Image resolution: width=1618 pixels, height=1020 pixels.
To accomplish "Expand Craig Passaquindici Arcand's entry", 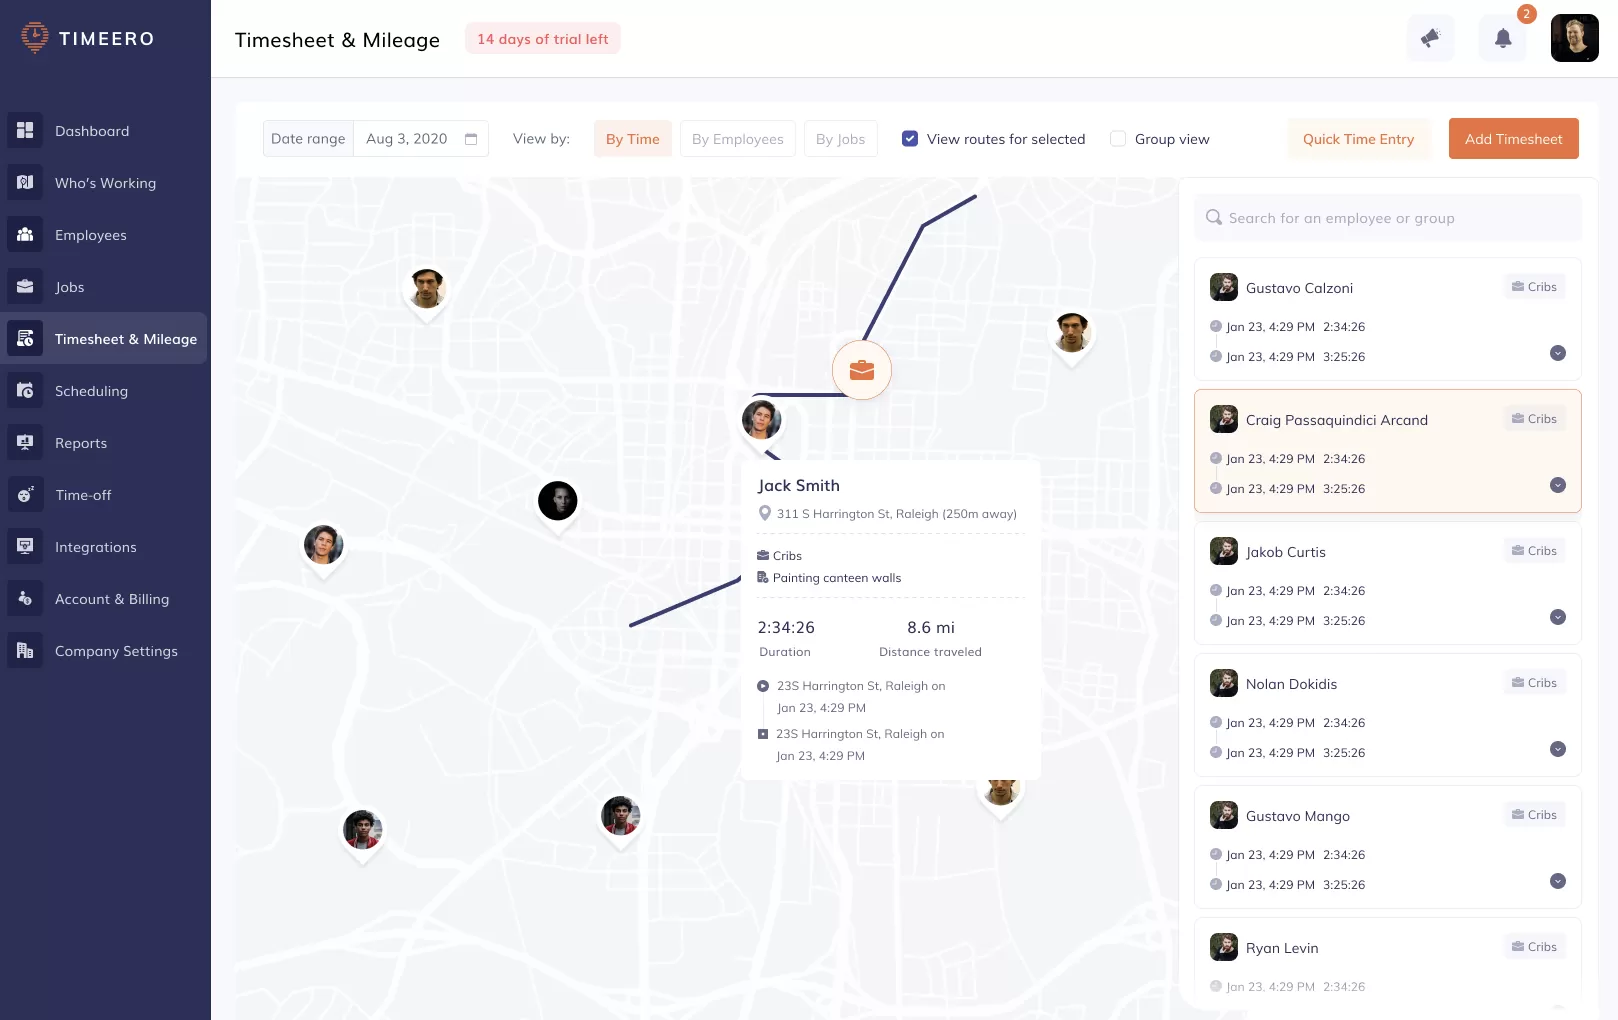I will 1557,485.
